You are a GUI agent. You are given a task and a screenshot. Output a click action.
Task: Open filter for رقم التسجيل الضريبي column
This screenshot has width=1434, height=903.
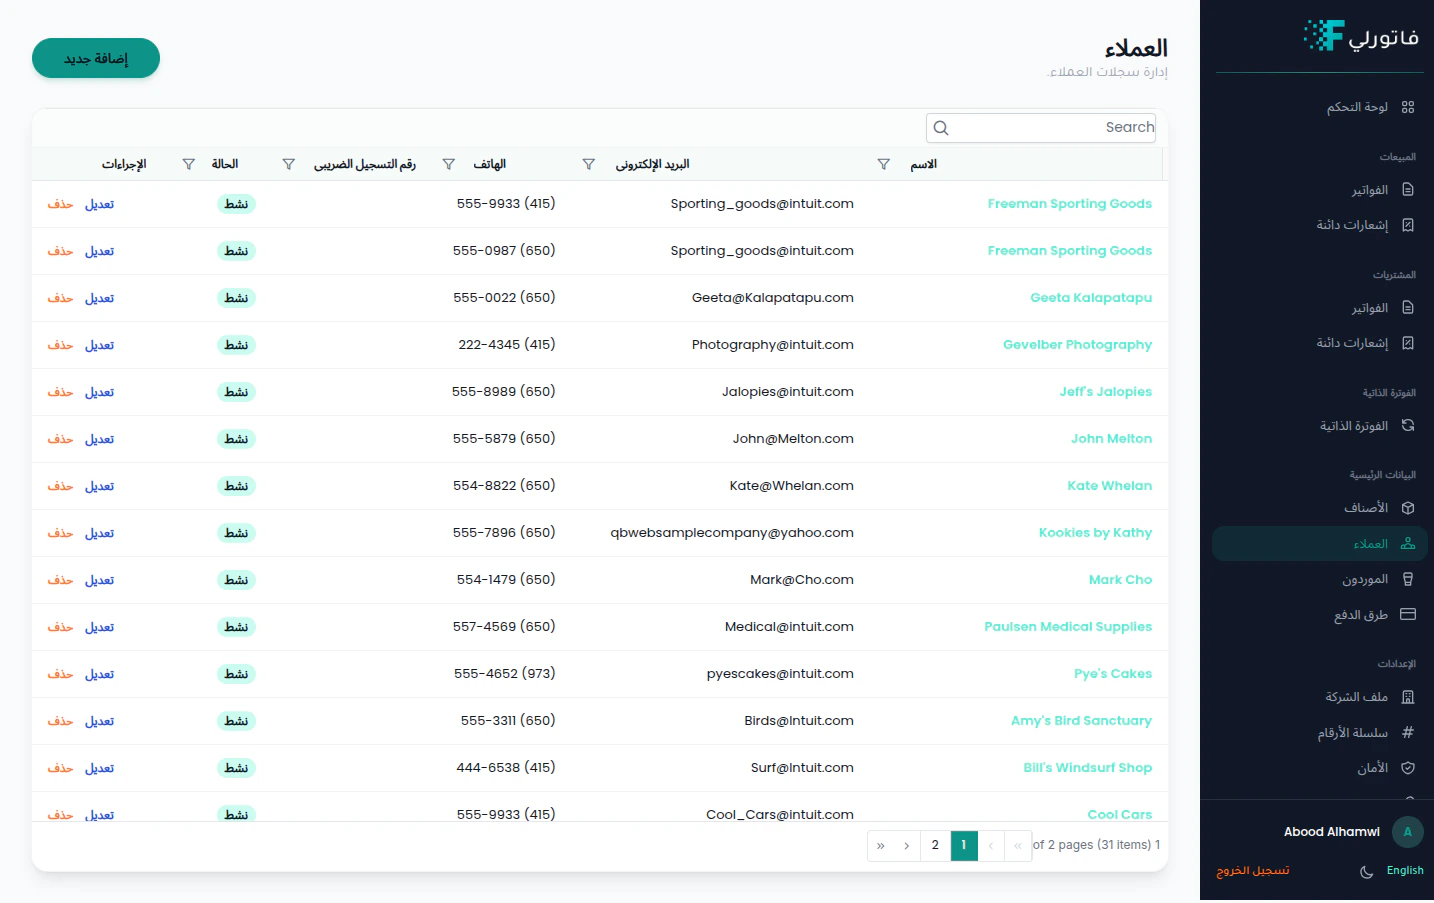289,164
